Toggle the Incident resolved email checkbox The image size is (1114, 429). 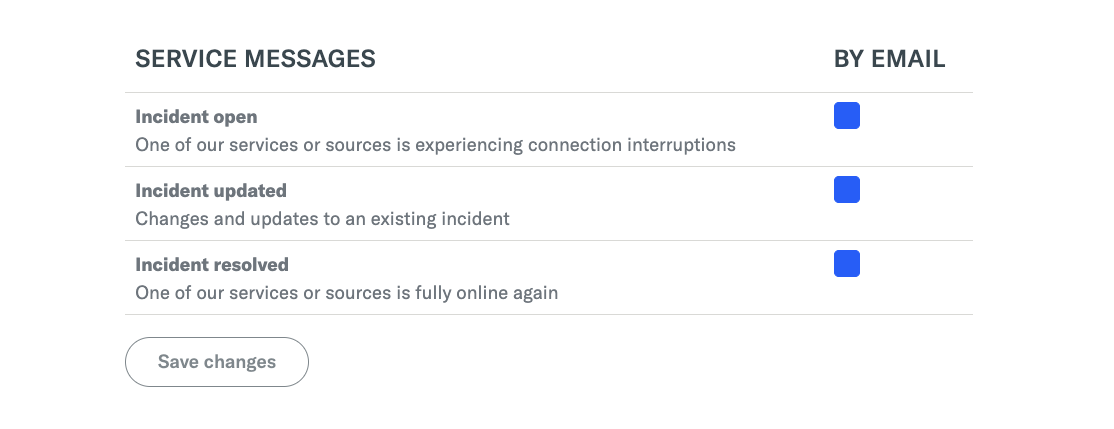[x=846, y=264]
